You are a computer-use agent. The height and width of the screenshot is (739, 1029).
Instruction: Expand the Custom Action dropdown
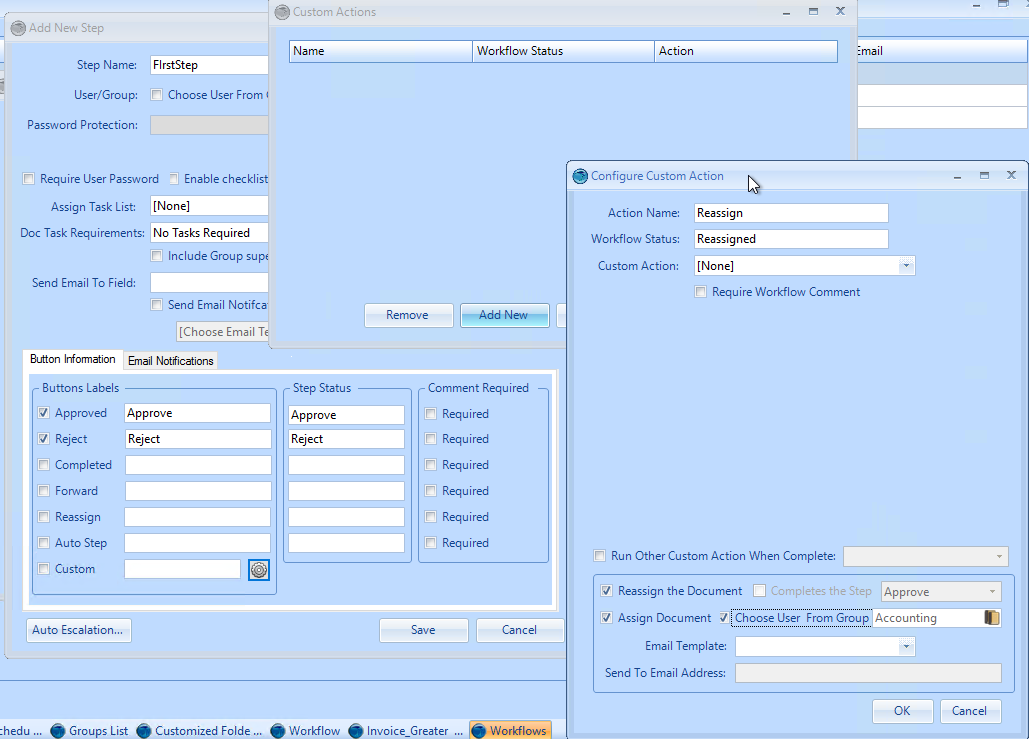[x=906, y=266]
